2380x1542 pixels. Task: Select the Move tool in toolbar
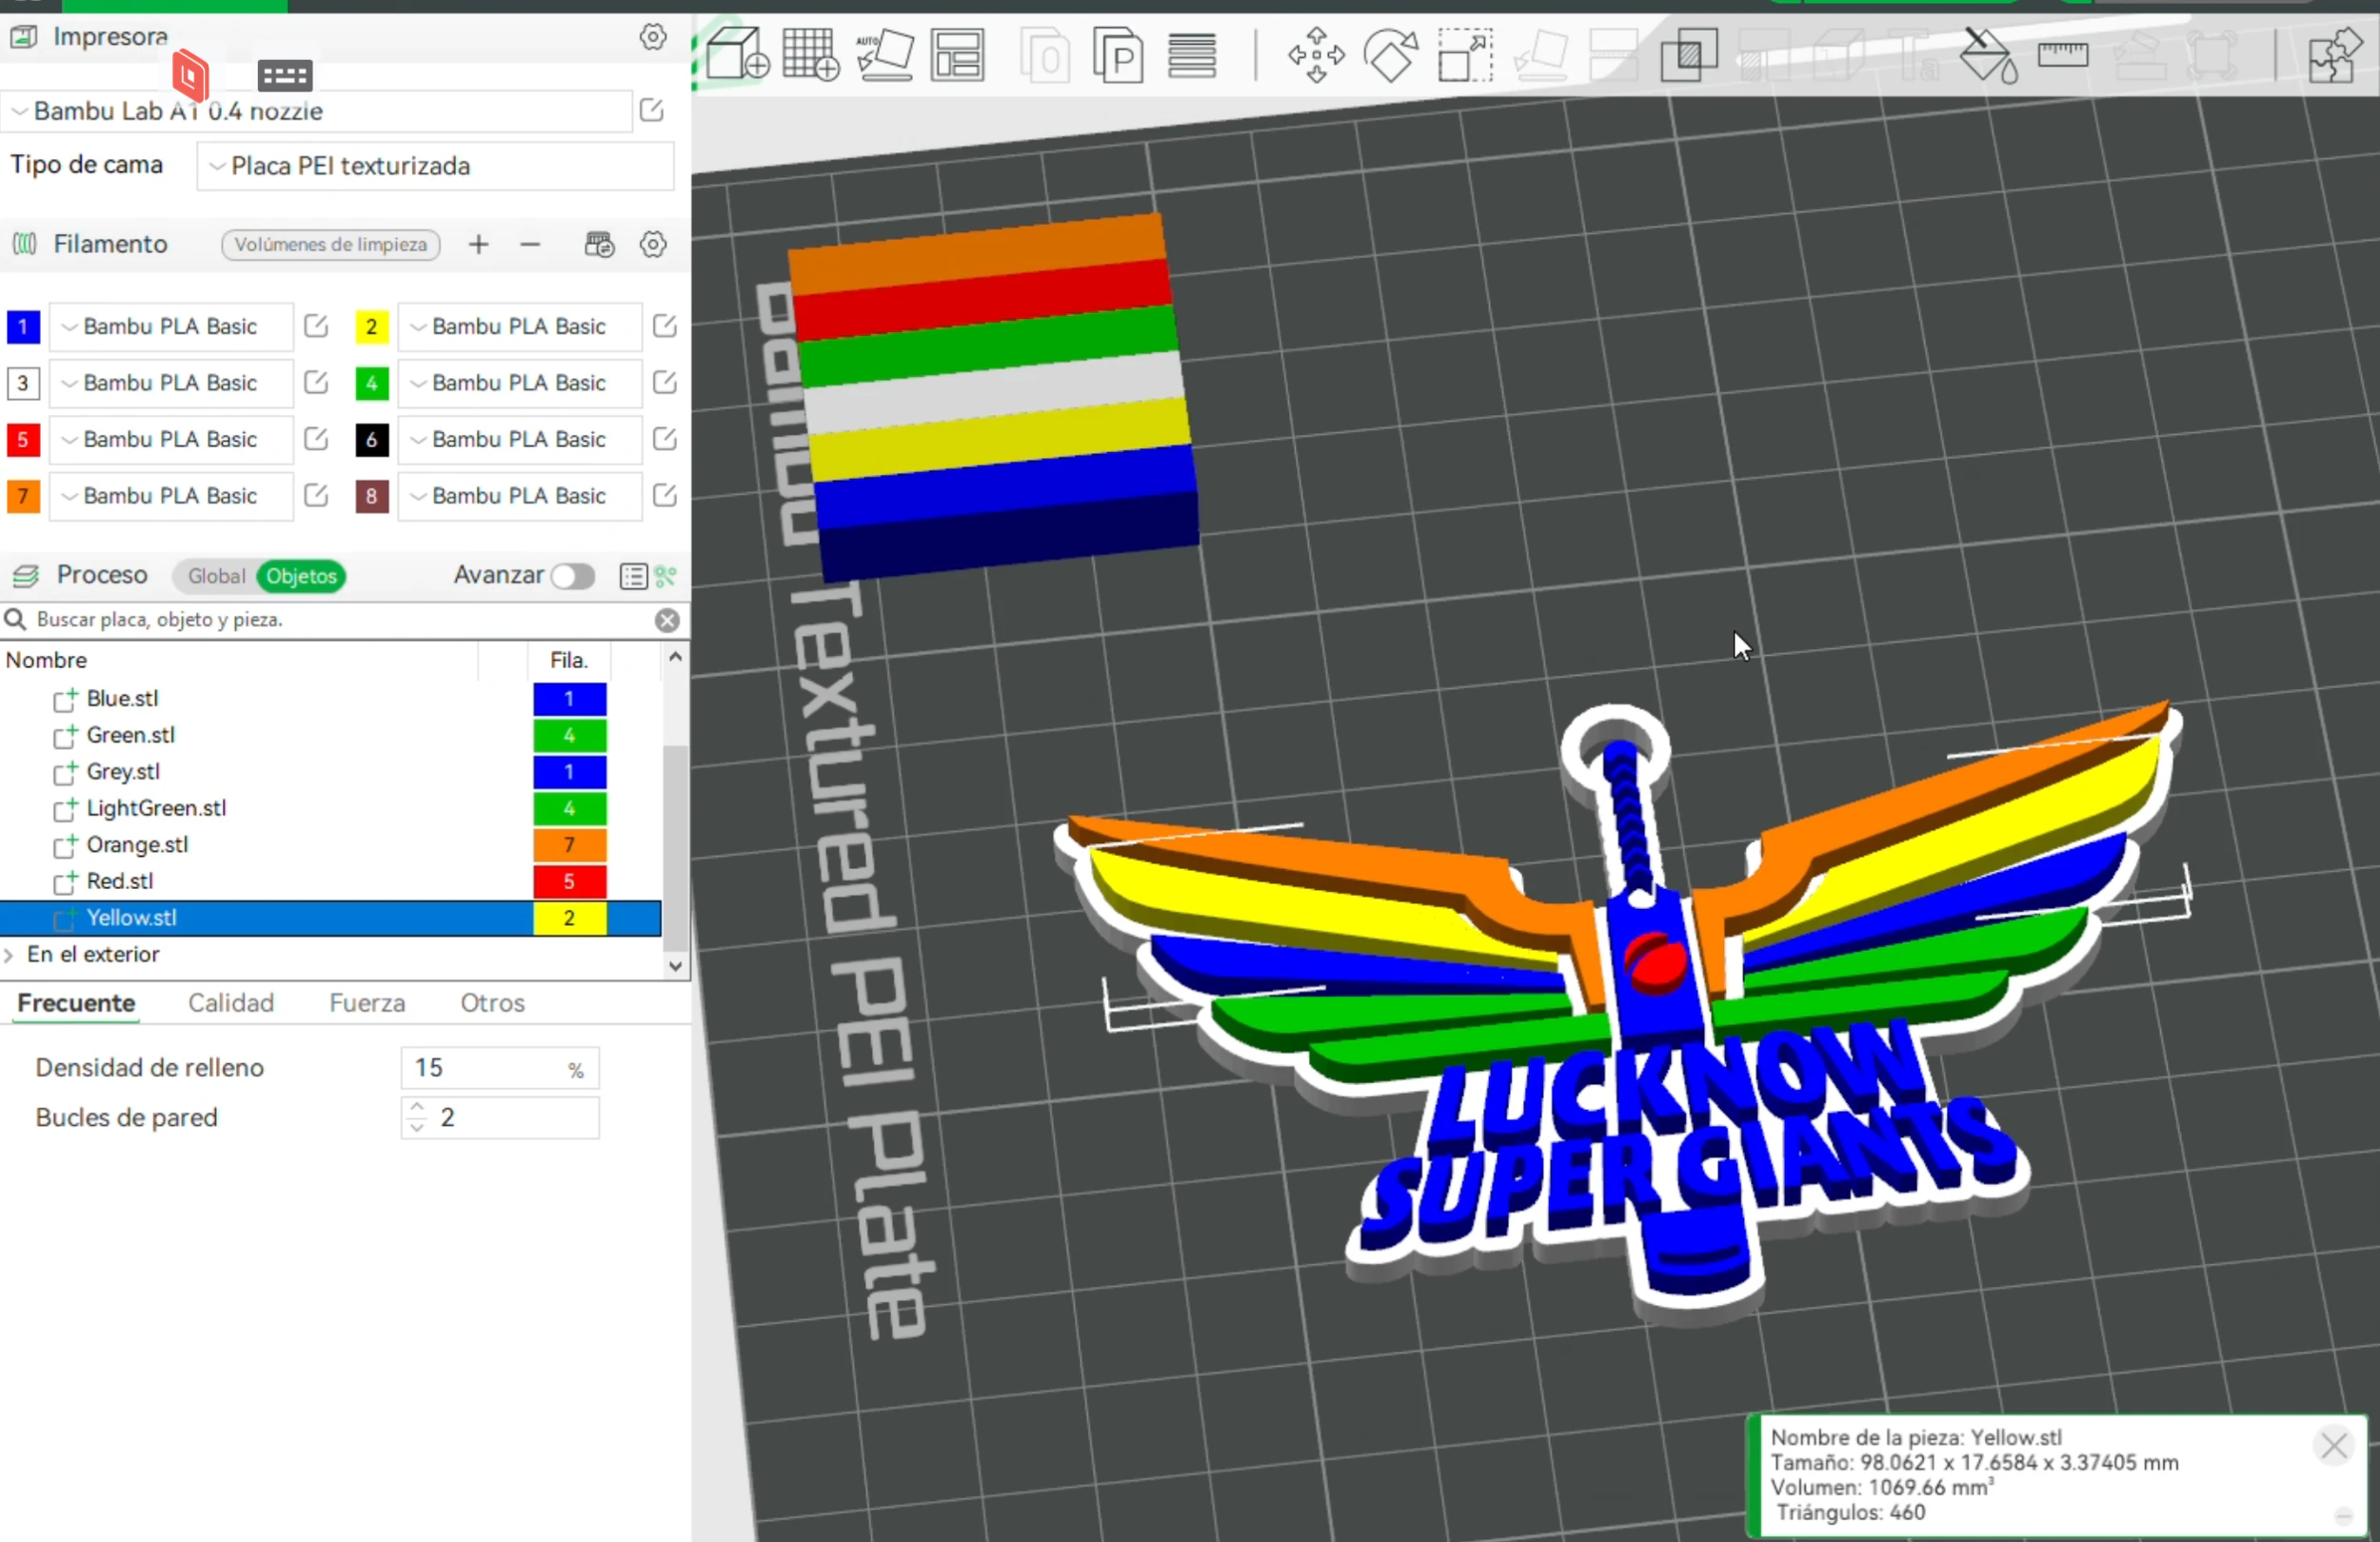point(1316,55)
